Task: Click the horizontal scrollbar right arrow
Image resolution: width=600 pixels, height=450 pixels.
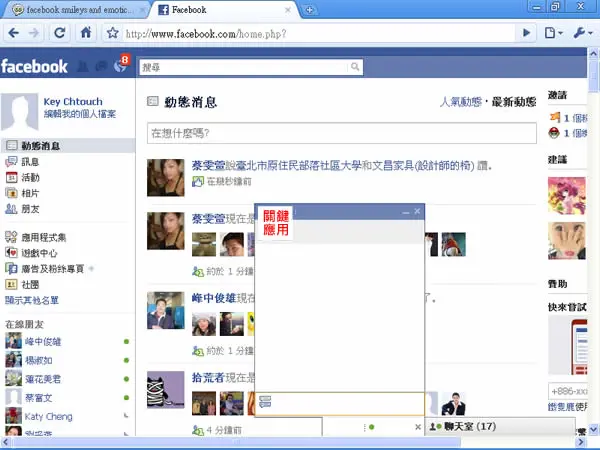Action: [x=581, y=442]
